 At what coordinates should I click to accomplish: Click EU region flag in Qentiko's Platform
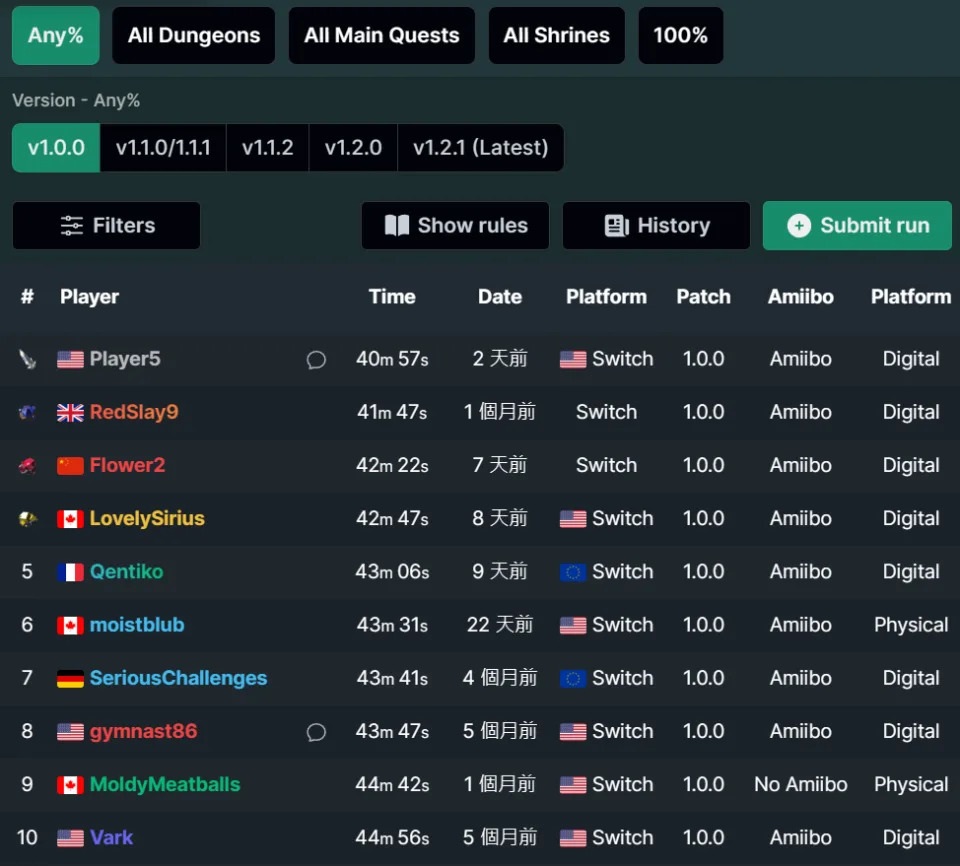[573, 573]
